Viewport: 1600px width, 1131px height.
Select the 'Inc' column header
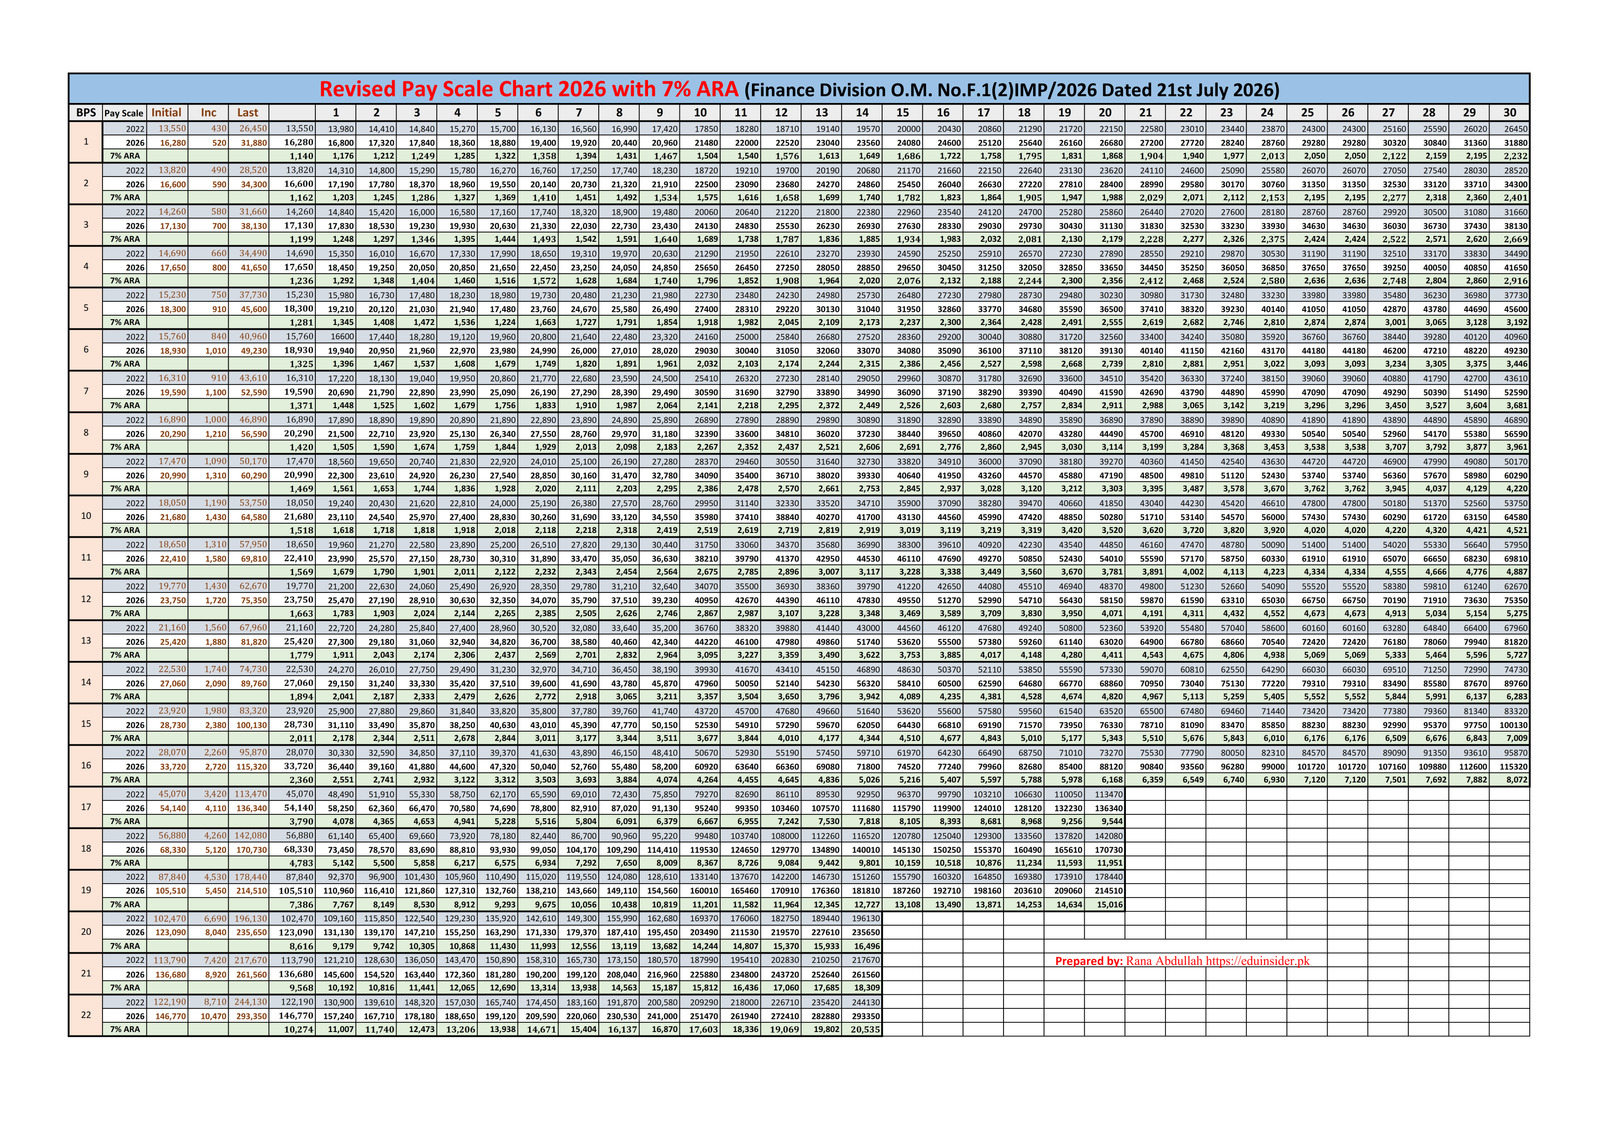pos(208,113)
